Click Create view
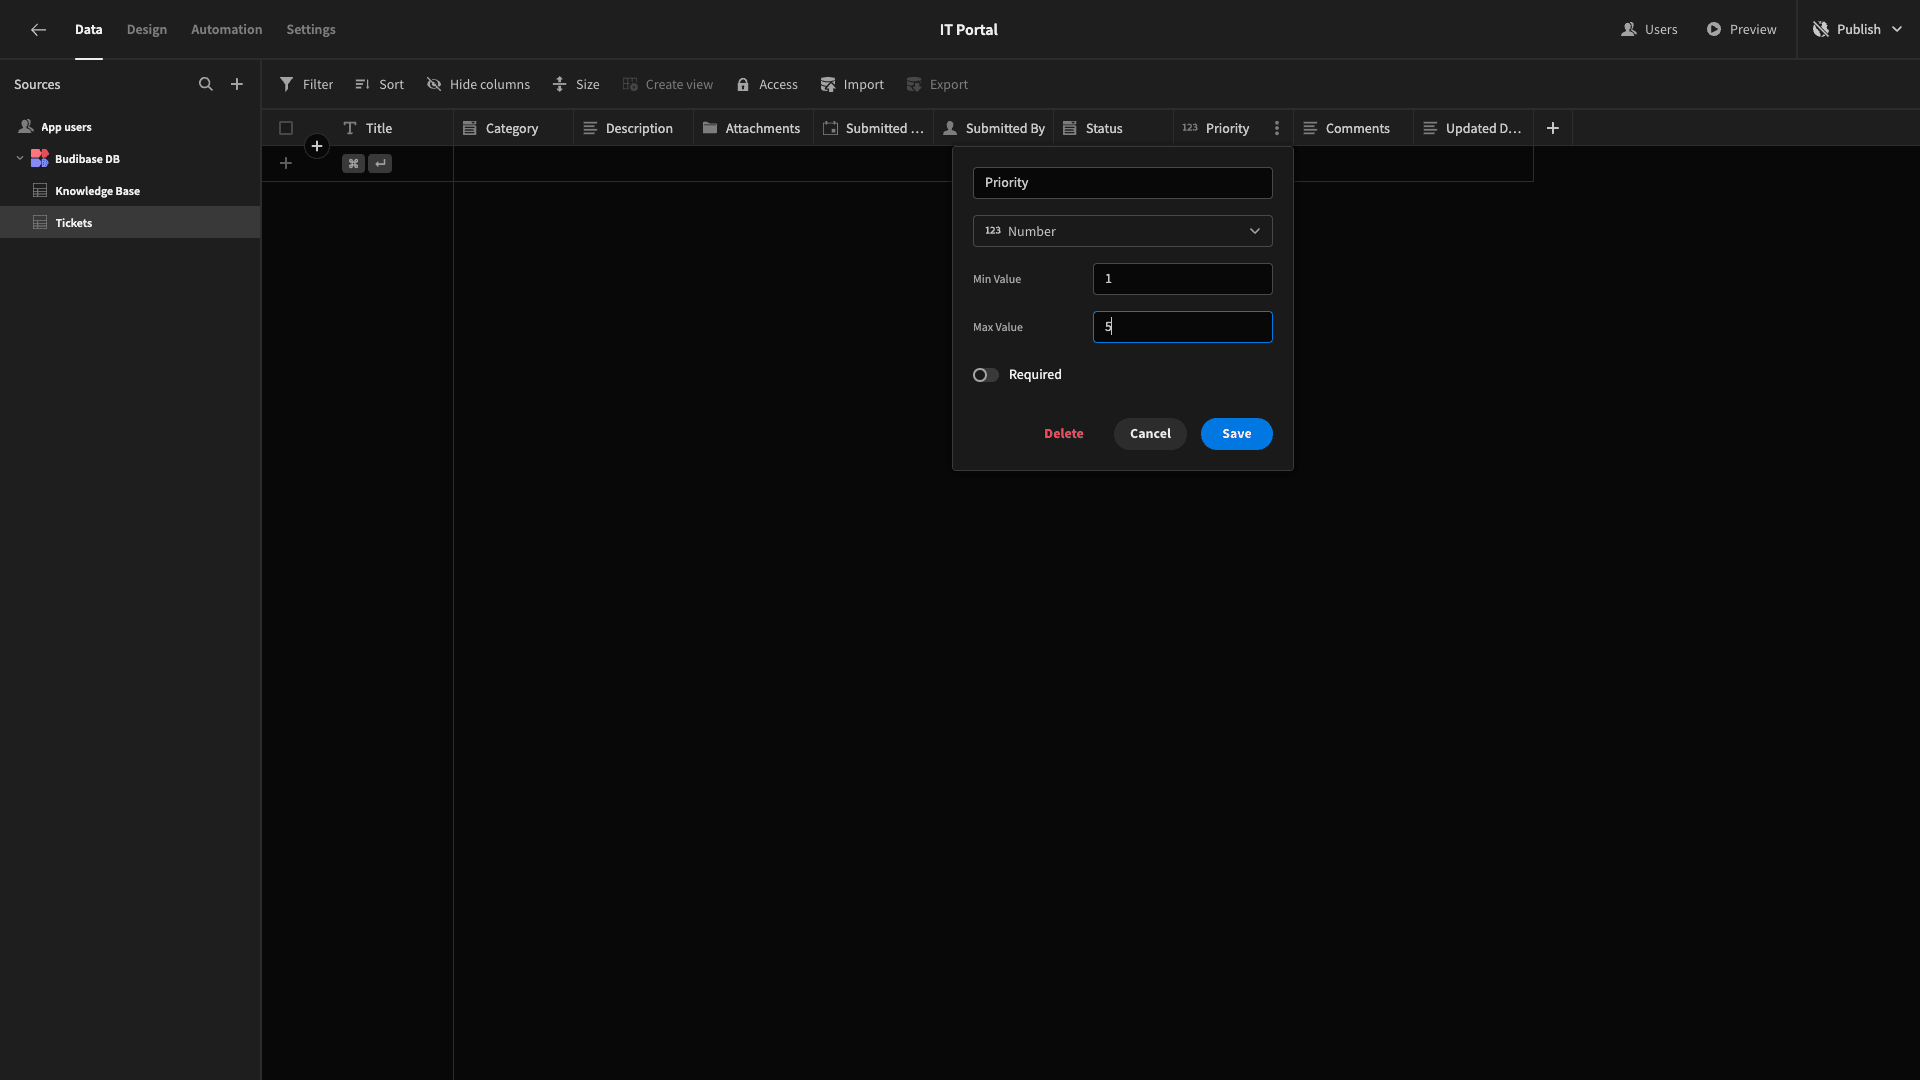This screenshot has height=1080, width=1920. click(x=668, y=85)
